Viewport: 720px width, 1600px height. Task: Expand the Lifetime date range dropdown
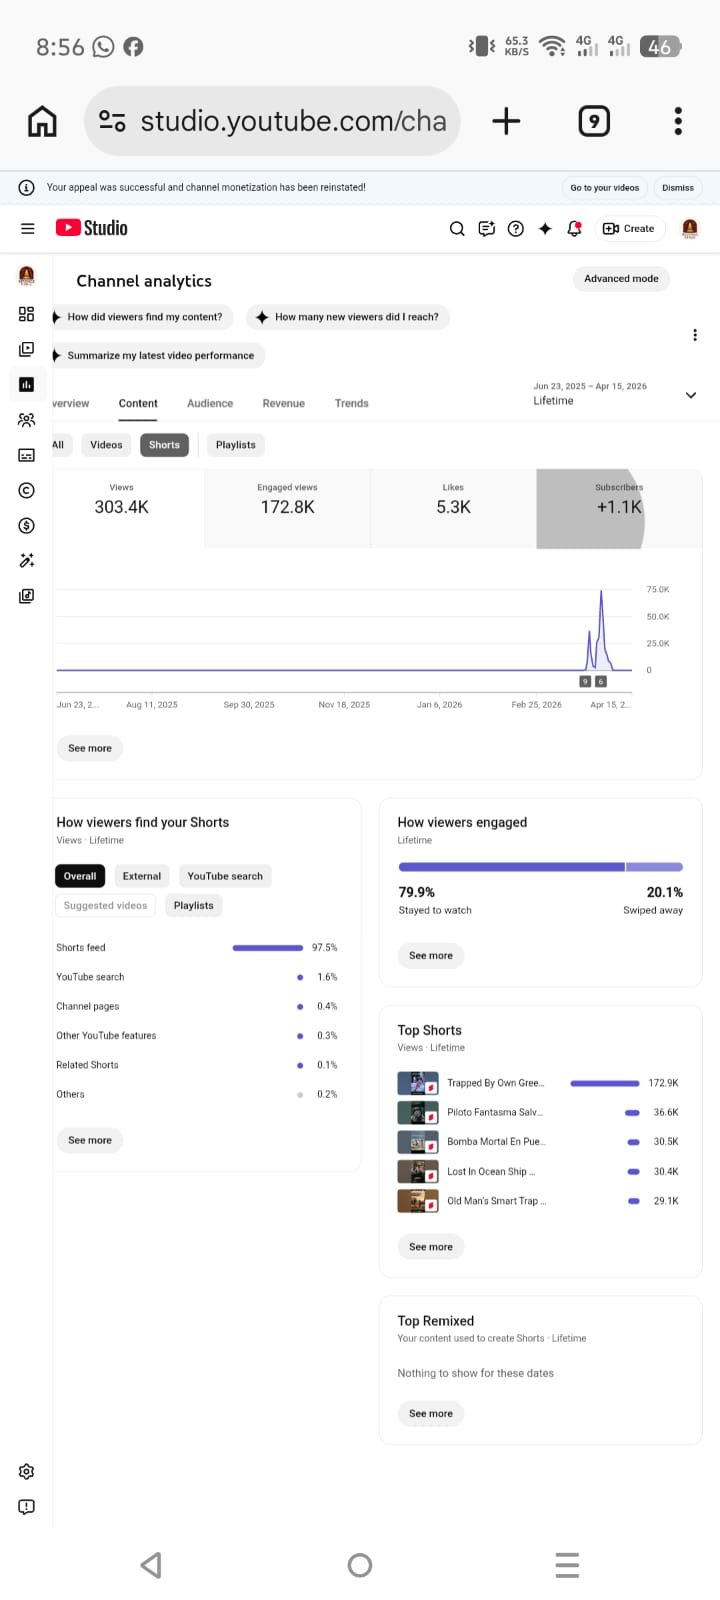(690, 395)
